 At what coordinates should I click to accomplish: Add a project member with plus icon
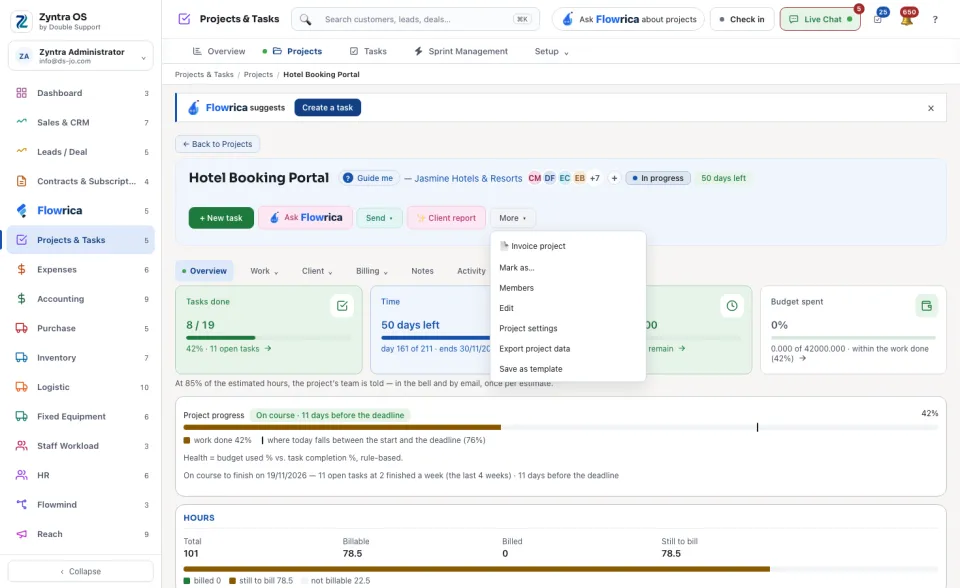pos(614,178)
